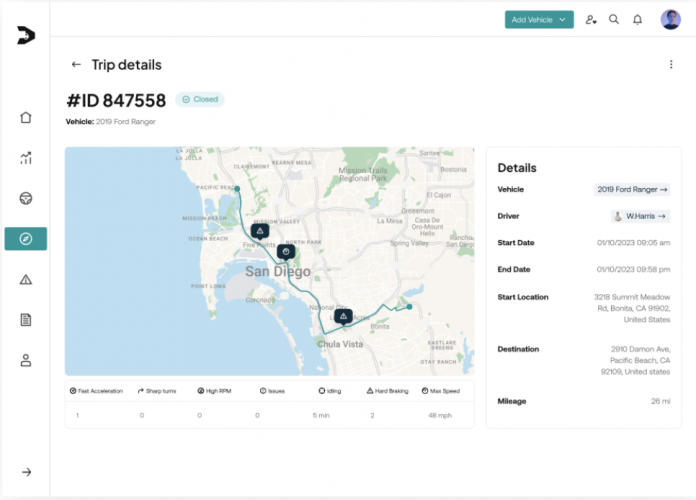Click the 5 min idling value
Viewport: 696px width, 500px height.
click(x=321, y=415)
